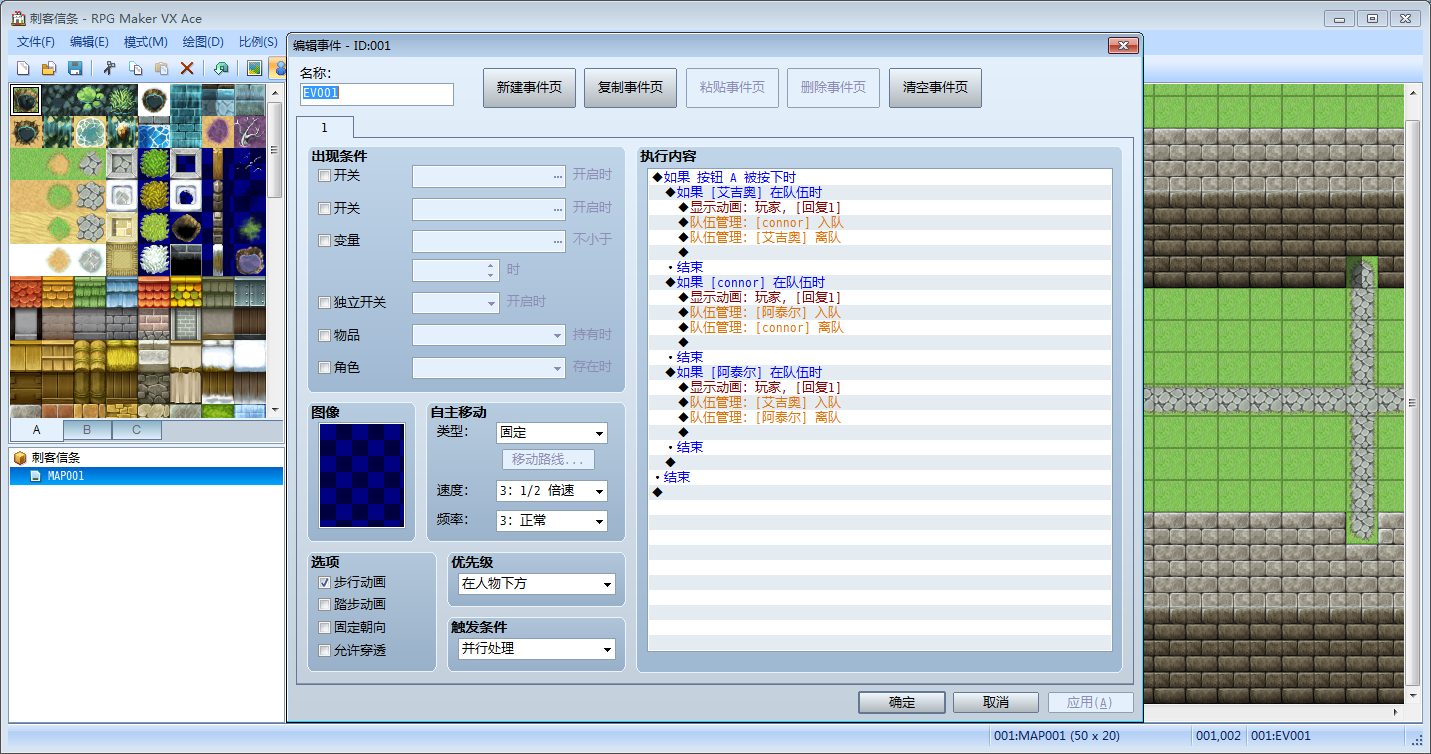
Task: Switch to tileset tab B
Action: (87, 430)
